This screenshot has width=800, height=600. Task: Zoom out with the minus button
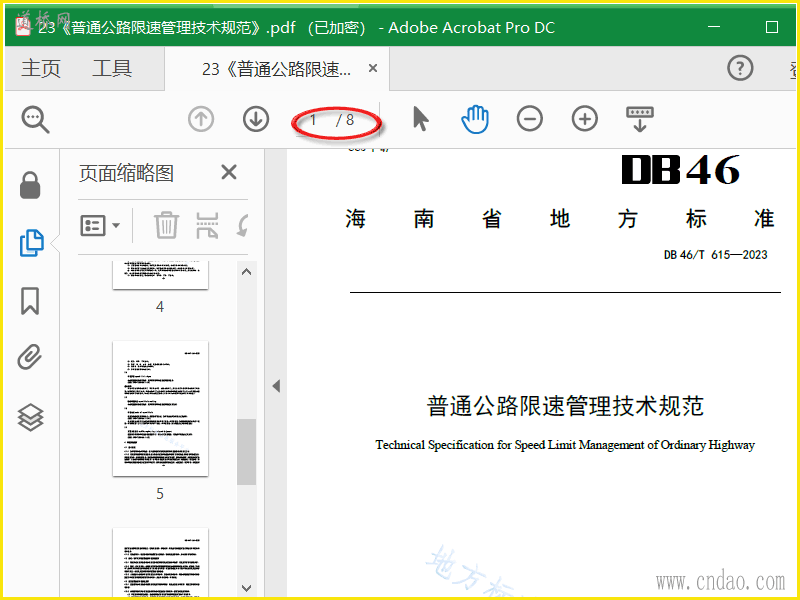point(530,119)
